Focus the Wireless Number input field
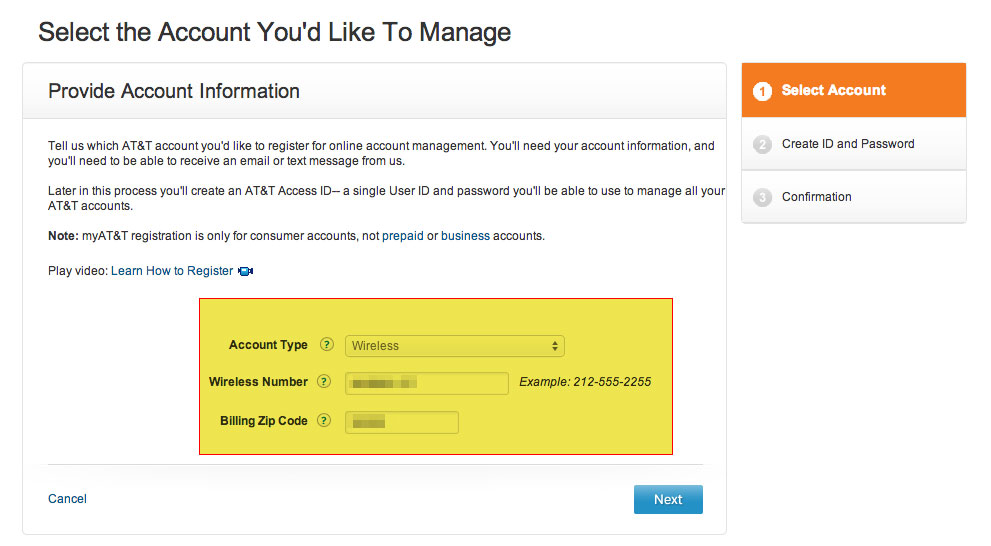The image size is (991, 546). 427,383
